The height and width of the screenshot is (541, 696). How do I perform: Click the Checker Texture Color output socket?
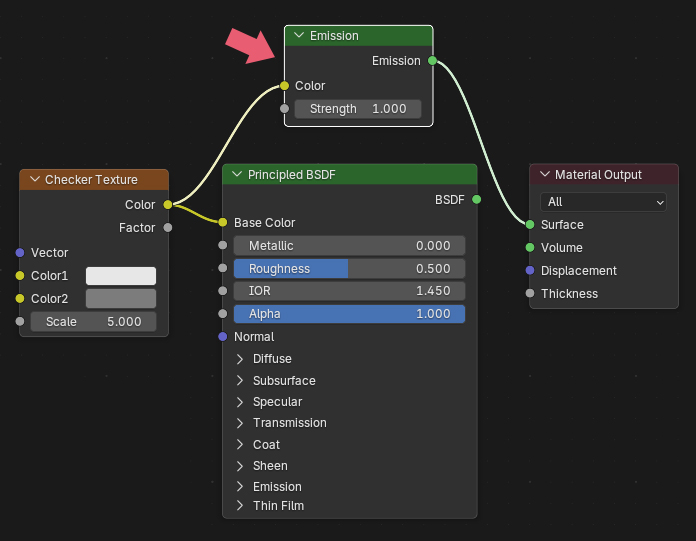(167, 205)
